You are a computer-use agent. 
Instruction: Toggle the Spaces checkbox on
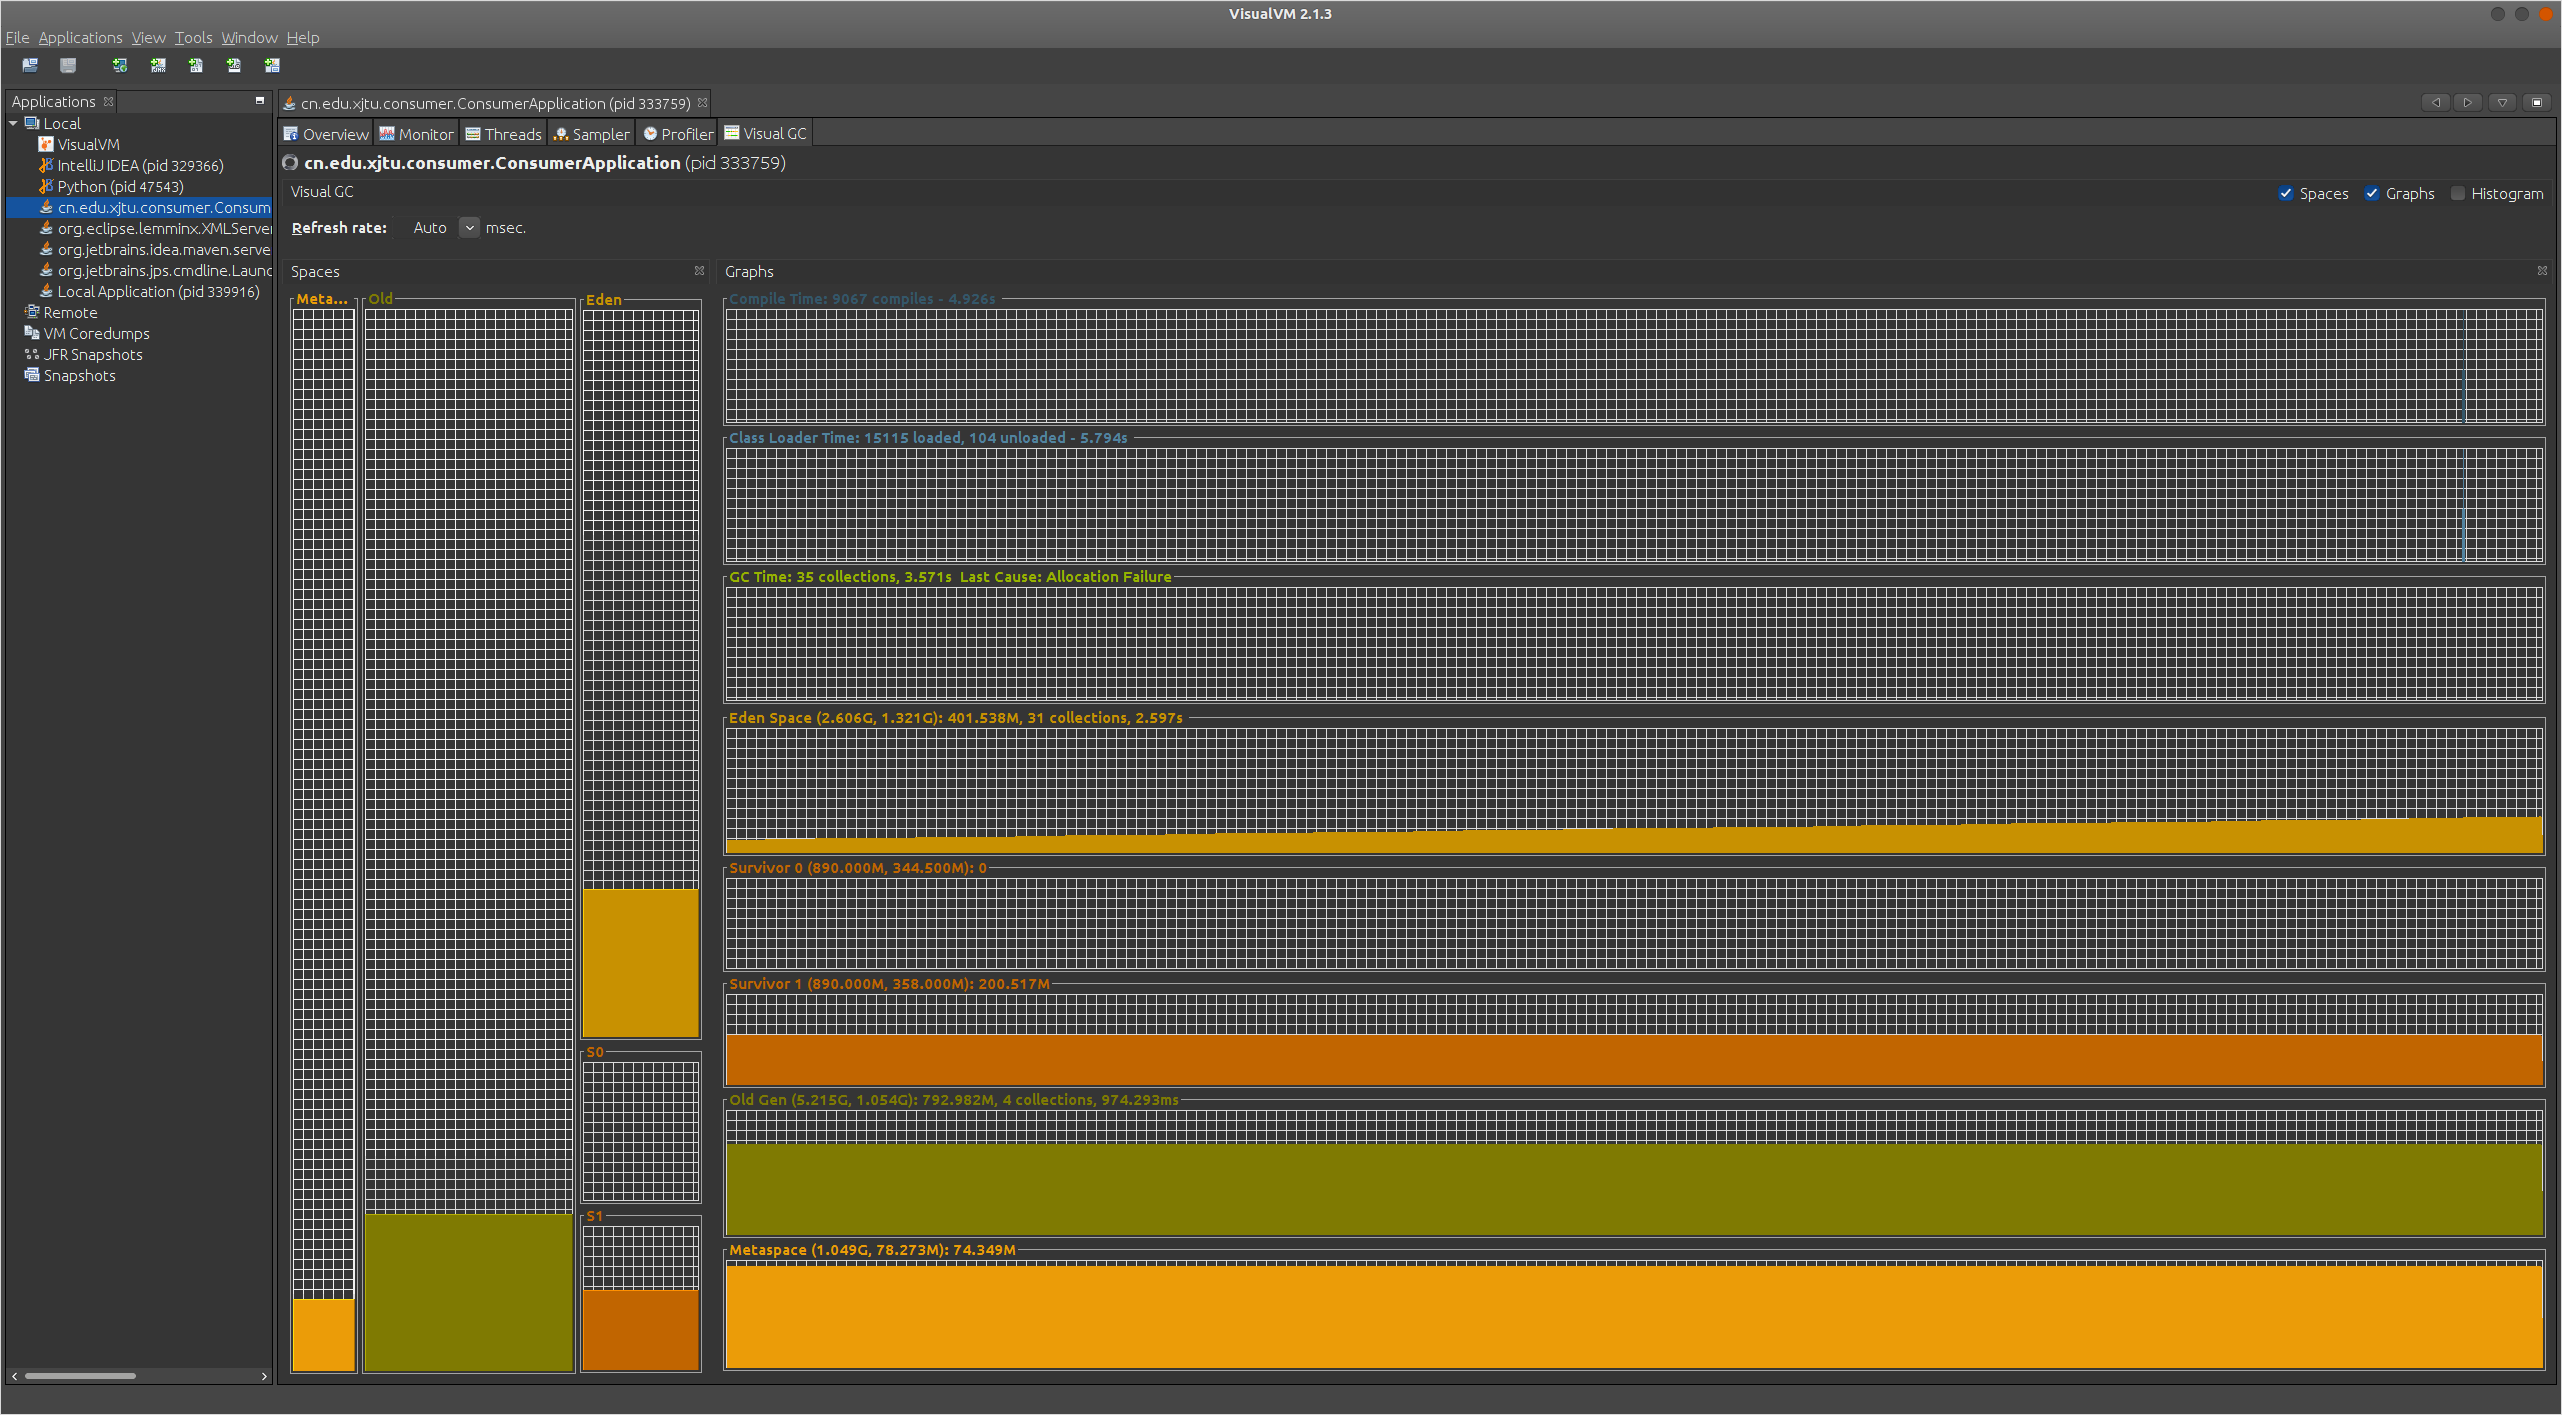pos(2287,193)
